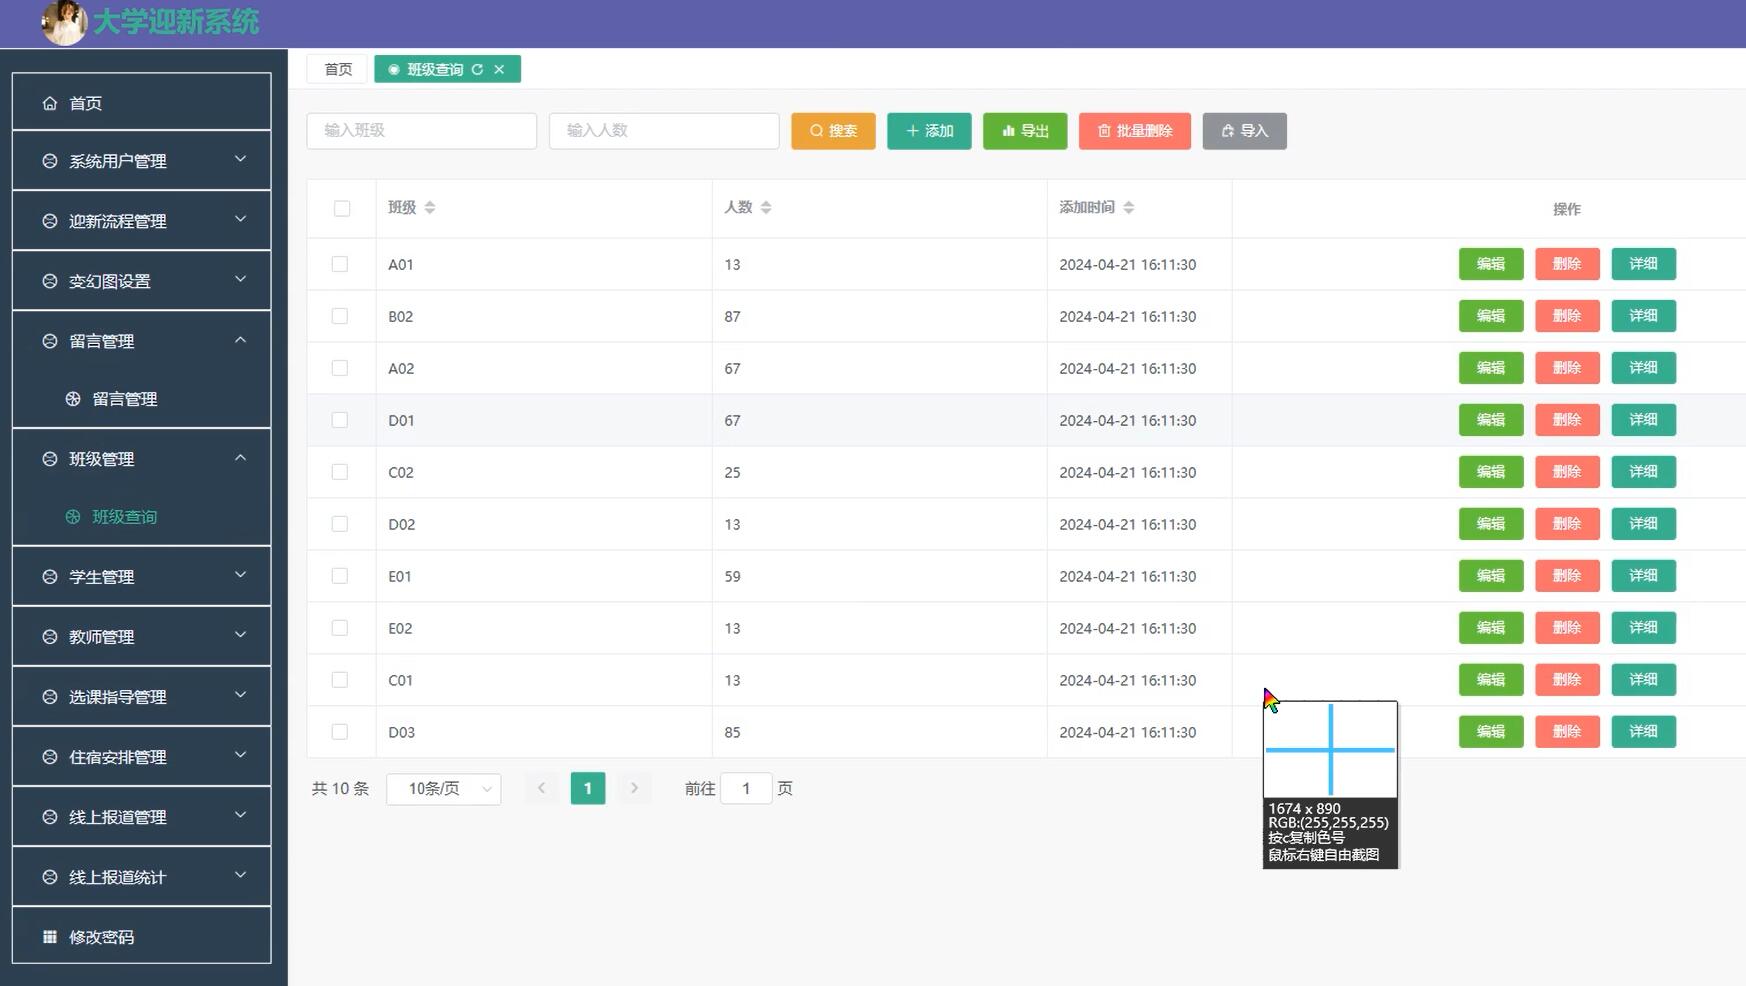
Task: Switch to the 首页 tab
Action: click(x=338, y=69)
